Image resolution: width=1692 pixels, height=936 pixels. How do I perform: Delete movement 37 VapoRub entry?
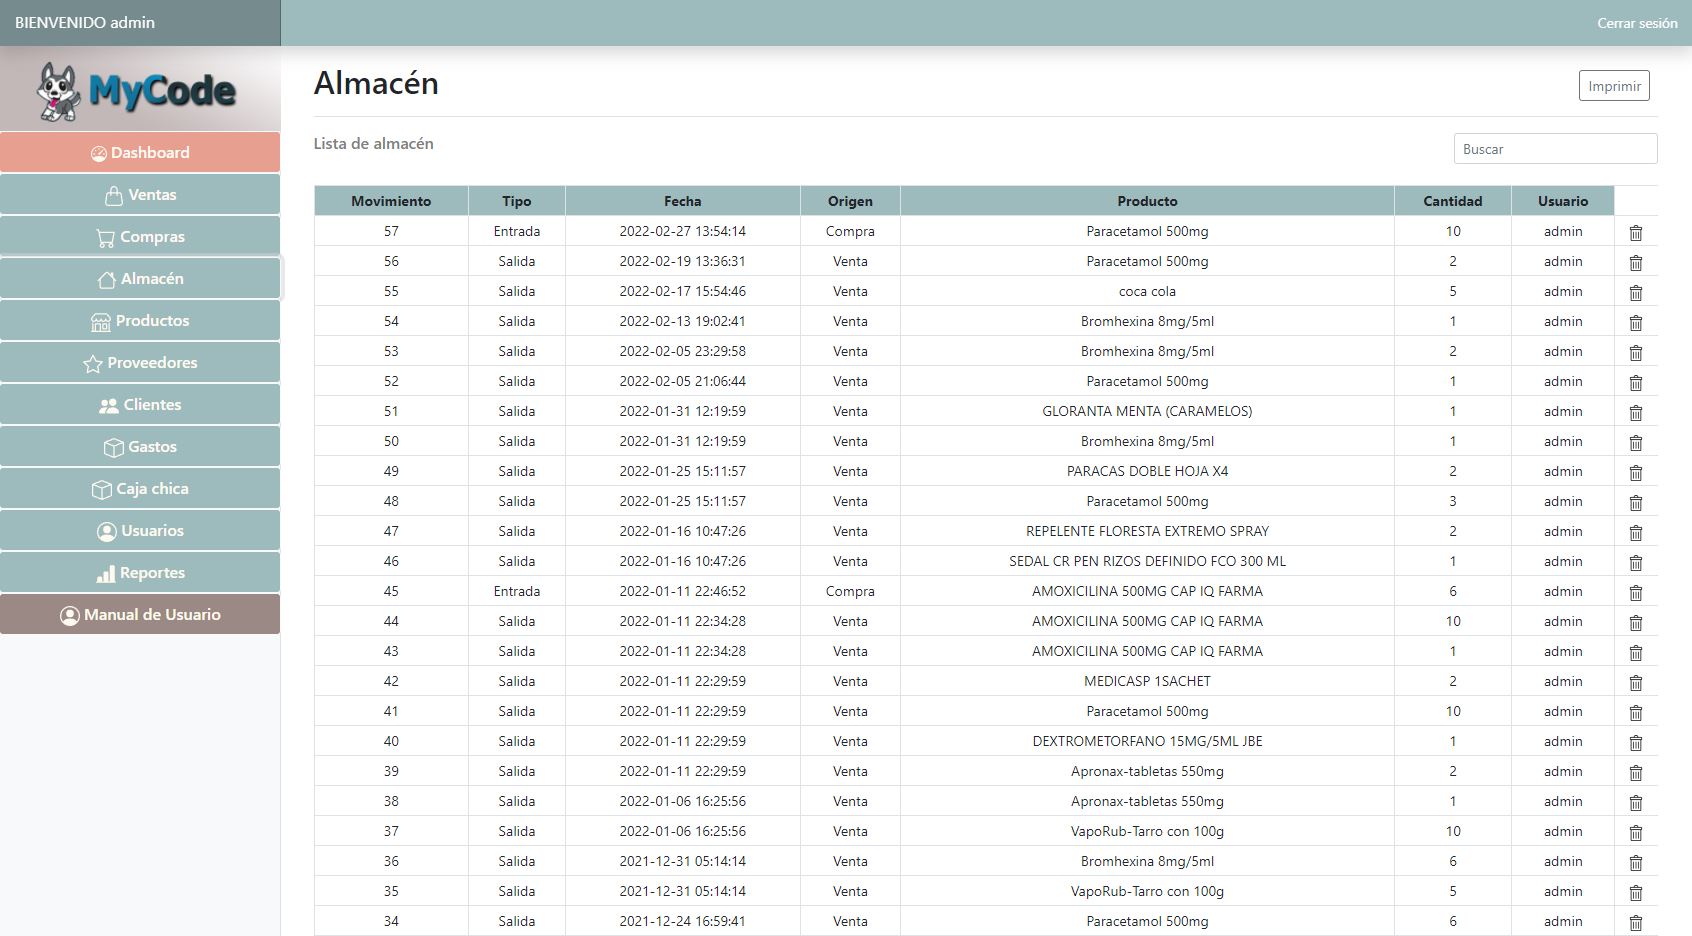pos(1635,832)
